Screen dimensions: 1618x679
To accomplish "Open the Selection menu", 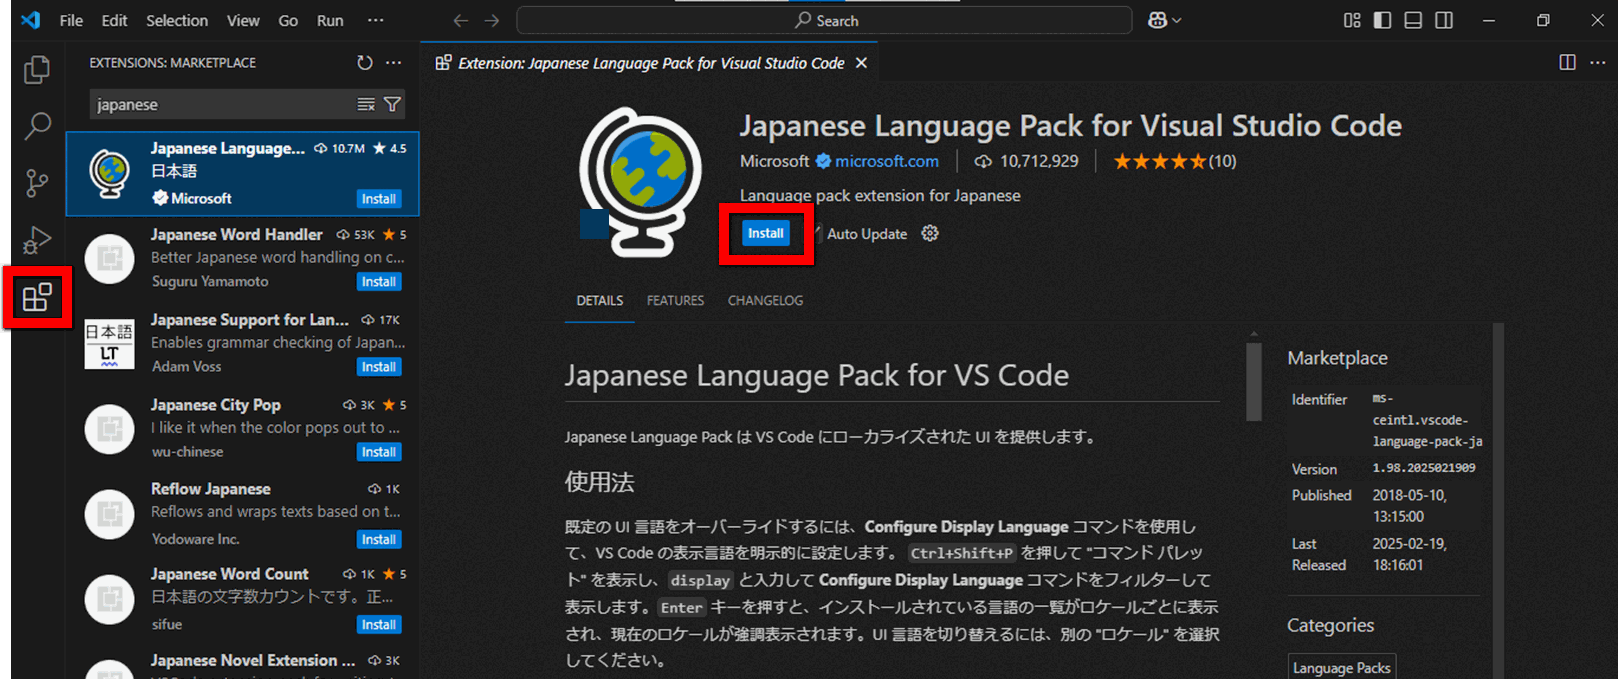I will [177, 20].
